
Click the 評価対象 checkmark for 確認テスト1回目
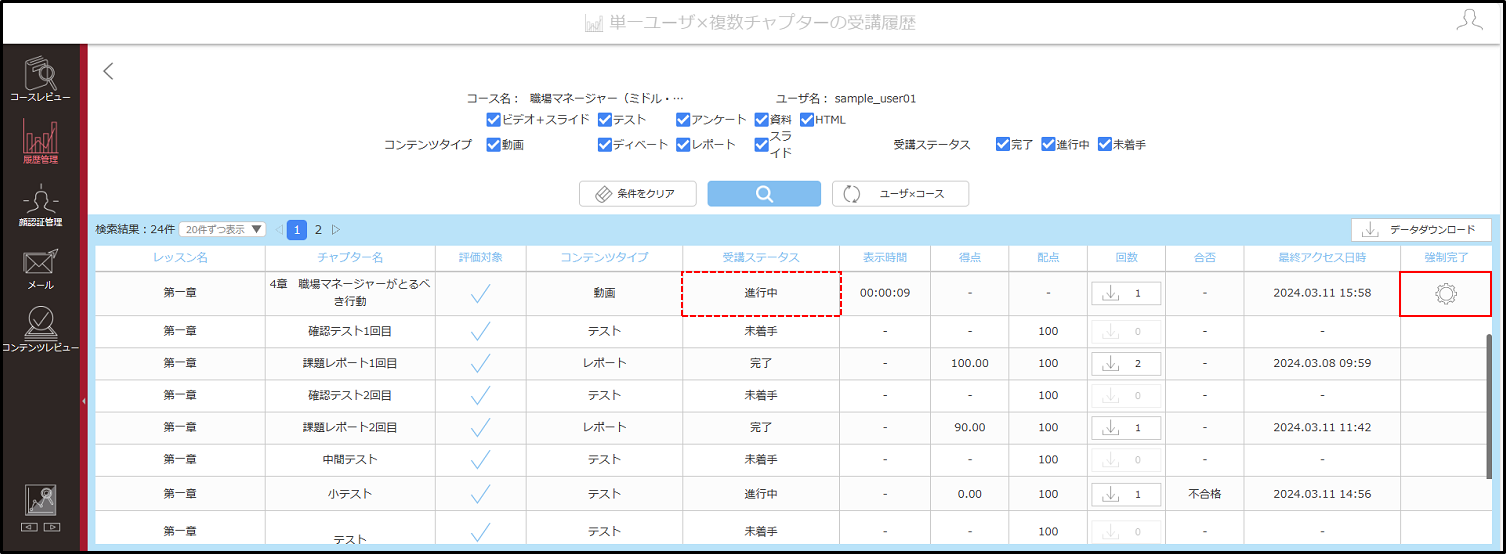pyautogui.click(x=480, y=331)
